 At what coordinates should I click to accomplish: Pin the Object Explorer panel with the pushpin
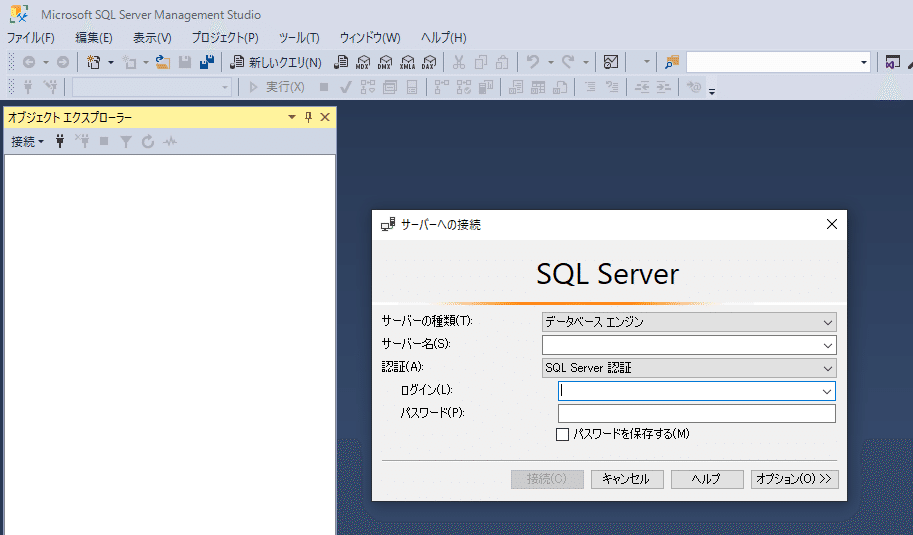coord(308,117)
